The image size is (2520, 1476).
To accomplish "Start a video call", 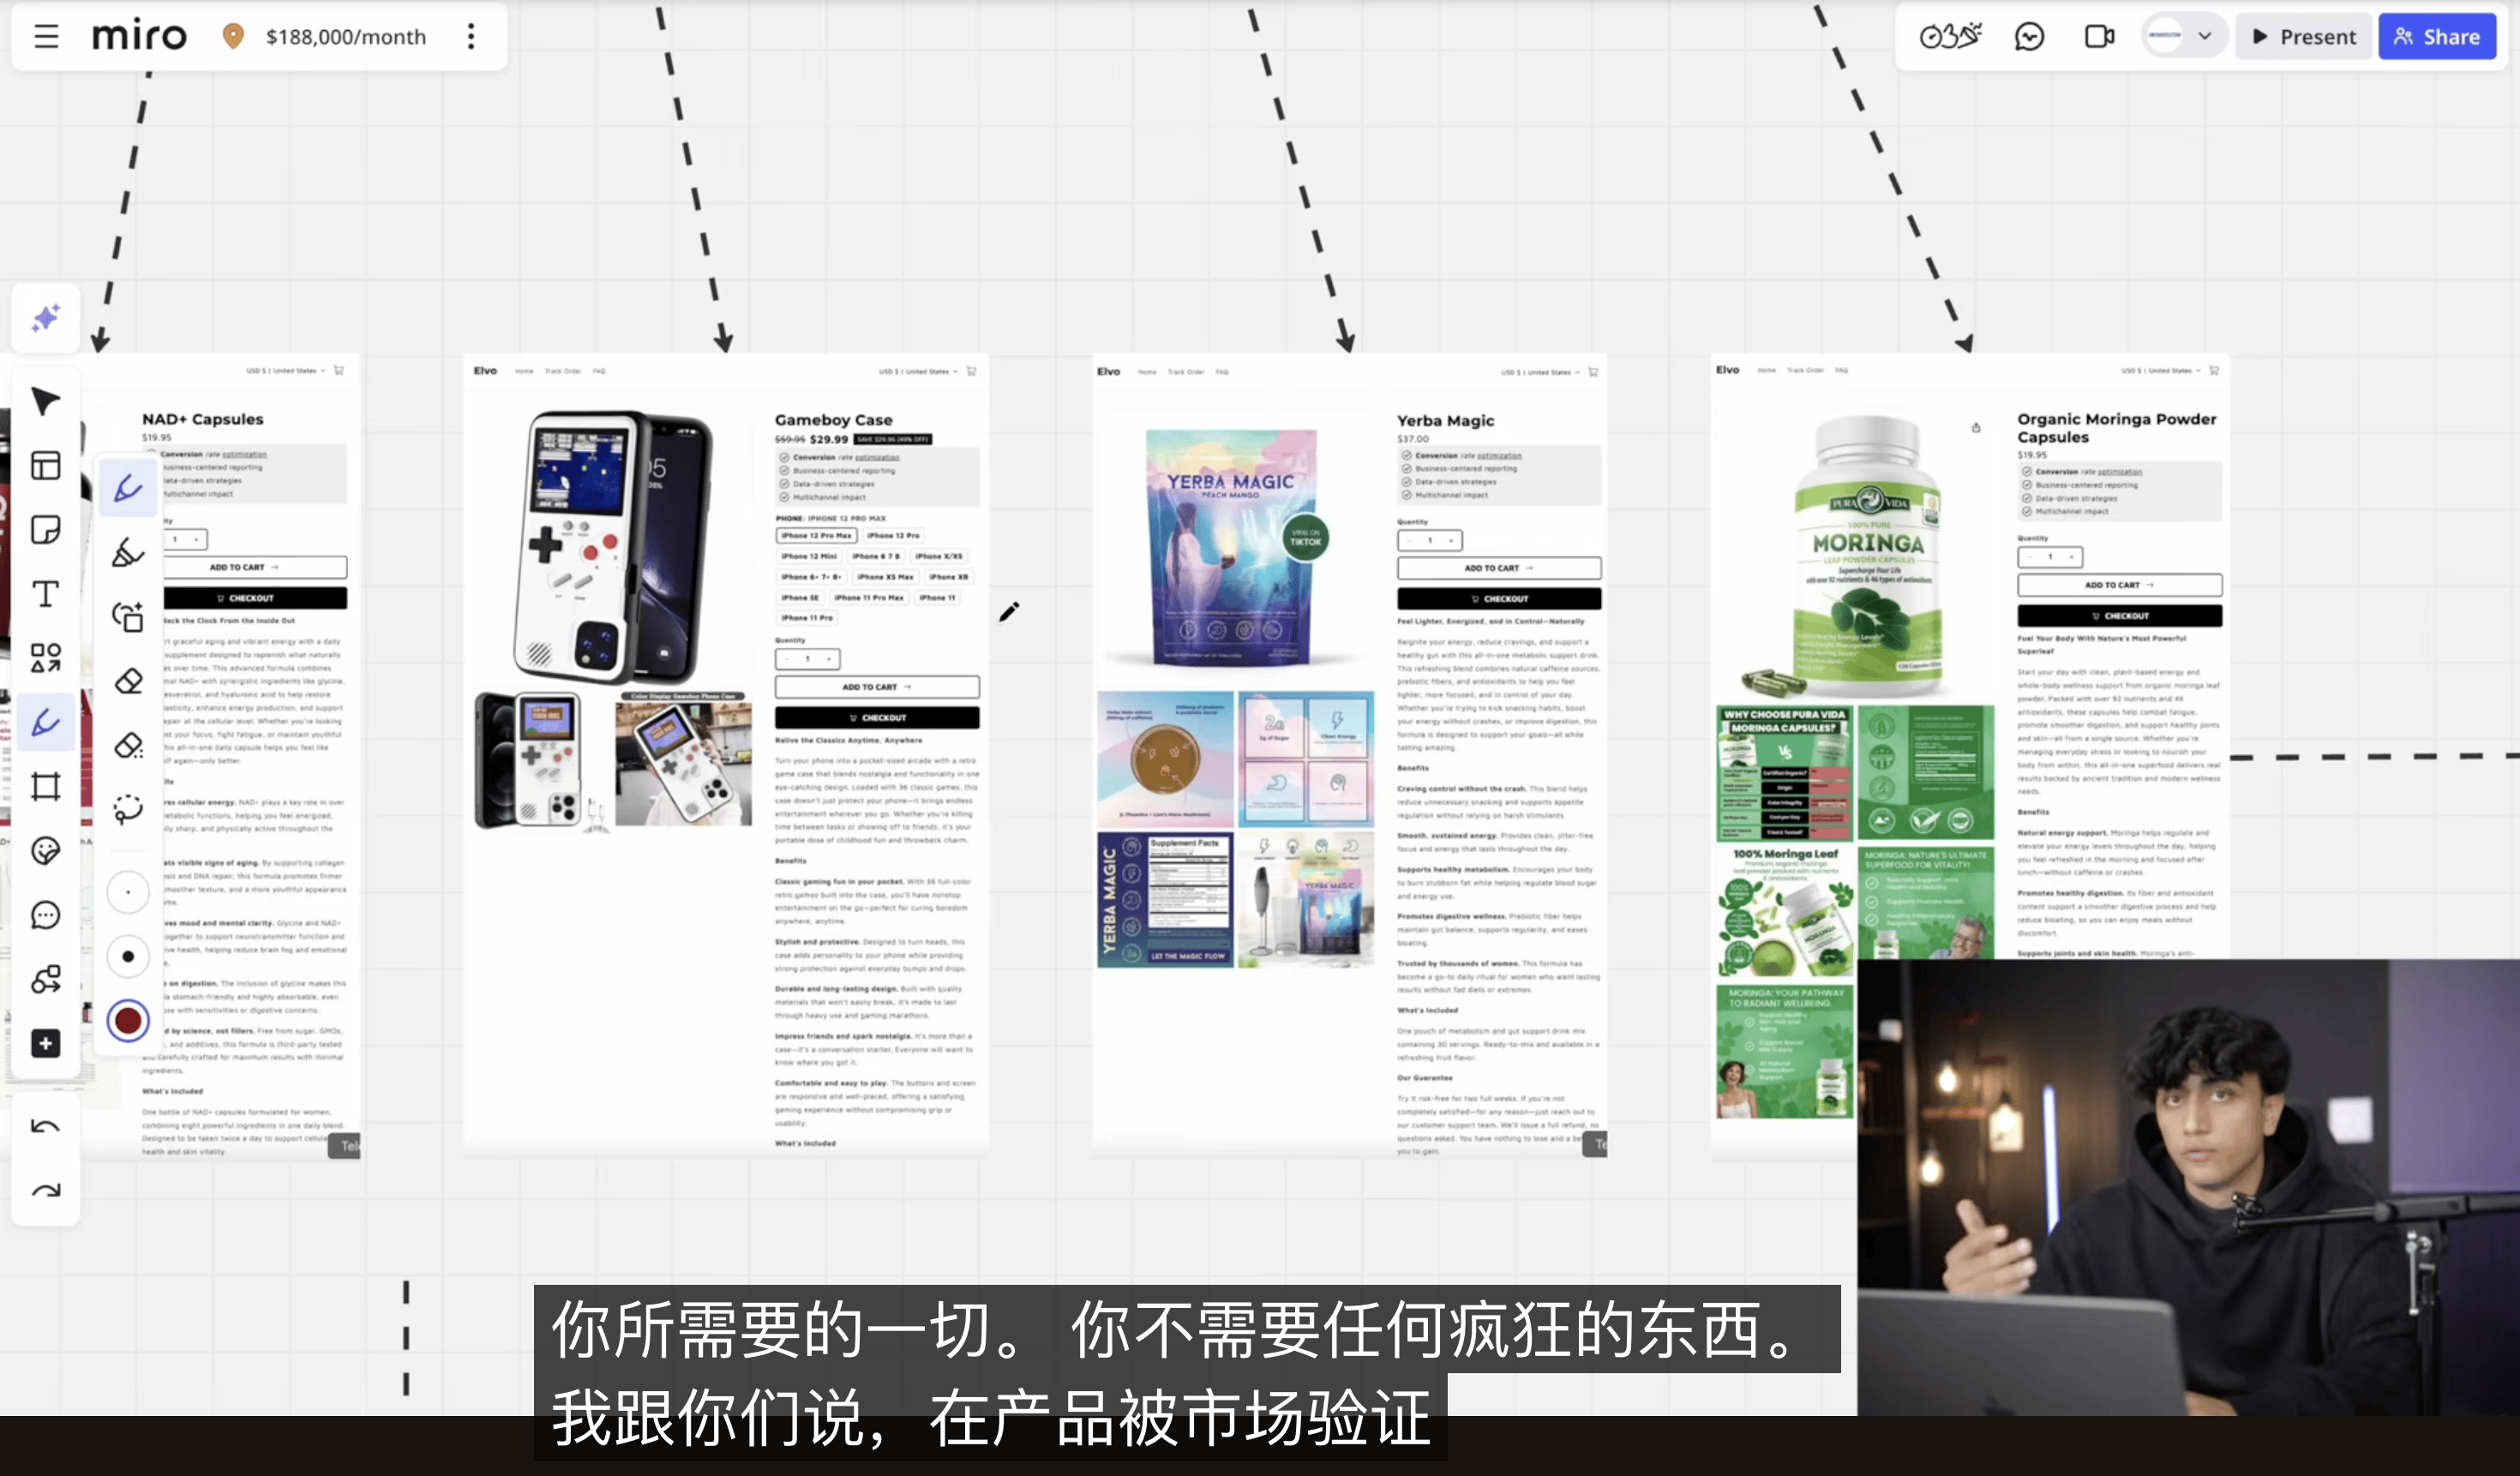I will coord(2099,37).
